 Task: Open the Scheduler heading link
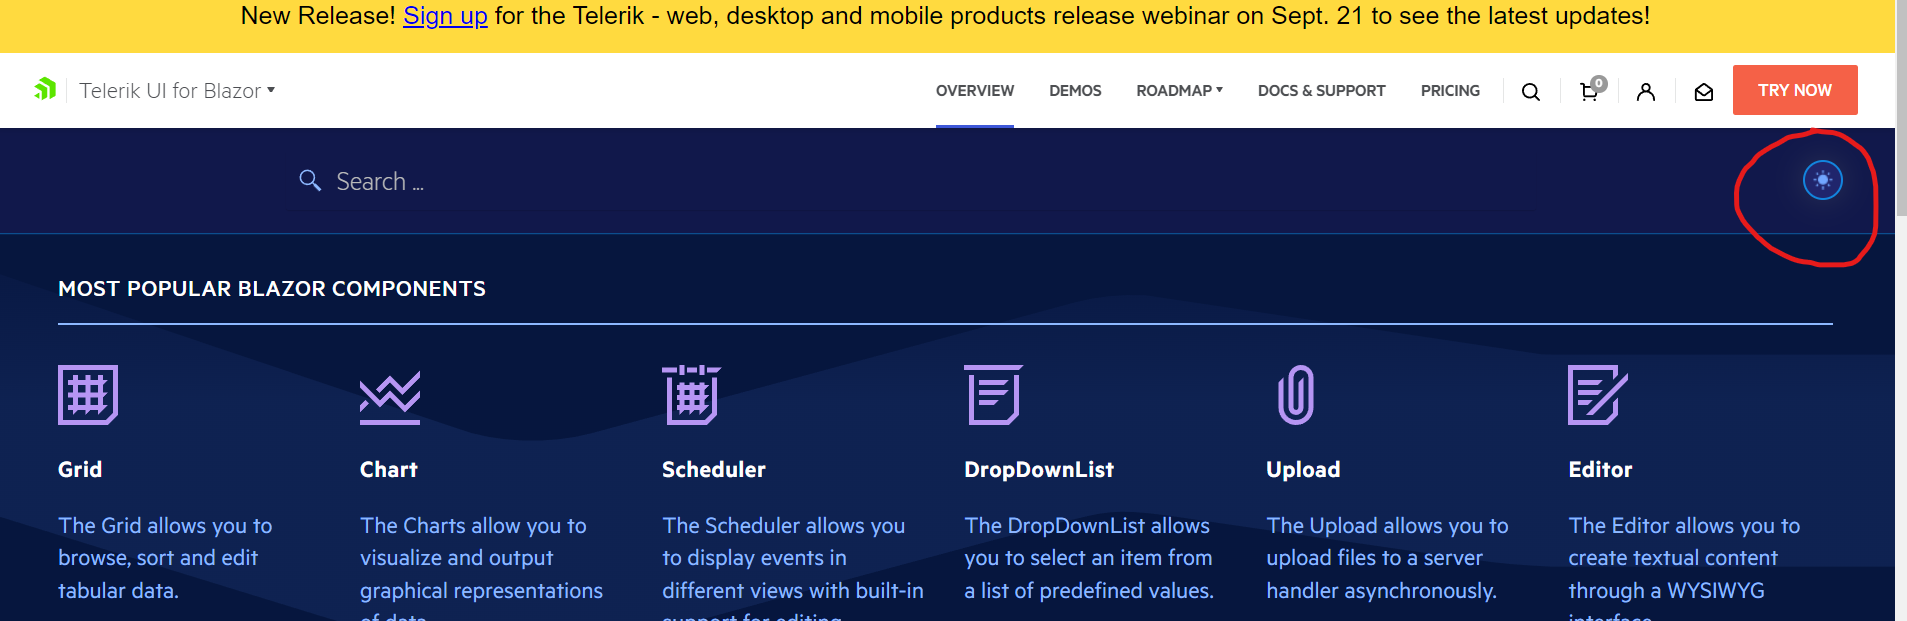point(714,469)
